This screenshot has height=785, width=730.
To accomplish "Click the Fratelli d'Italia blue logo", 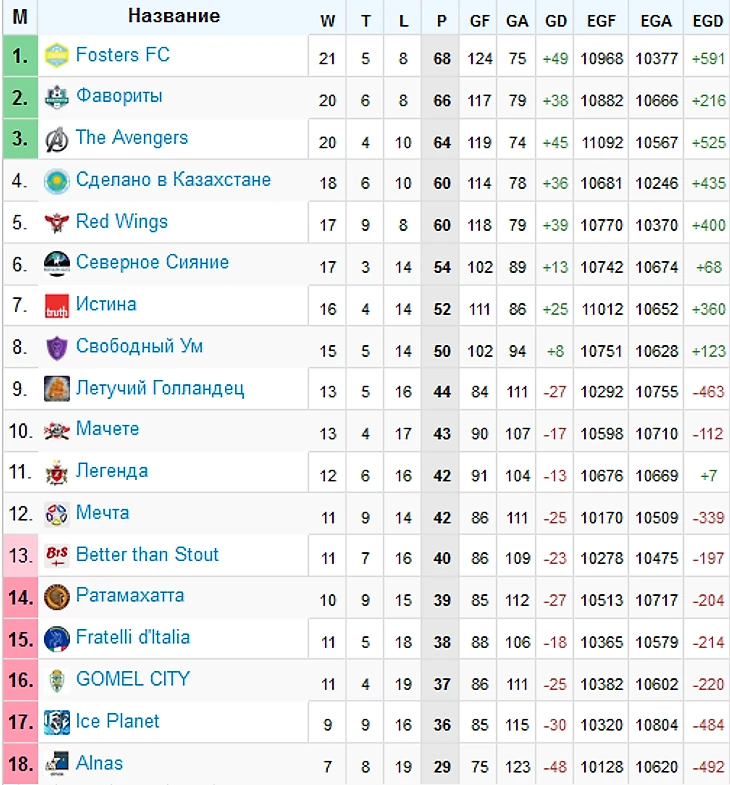I will 57,639.
